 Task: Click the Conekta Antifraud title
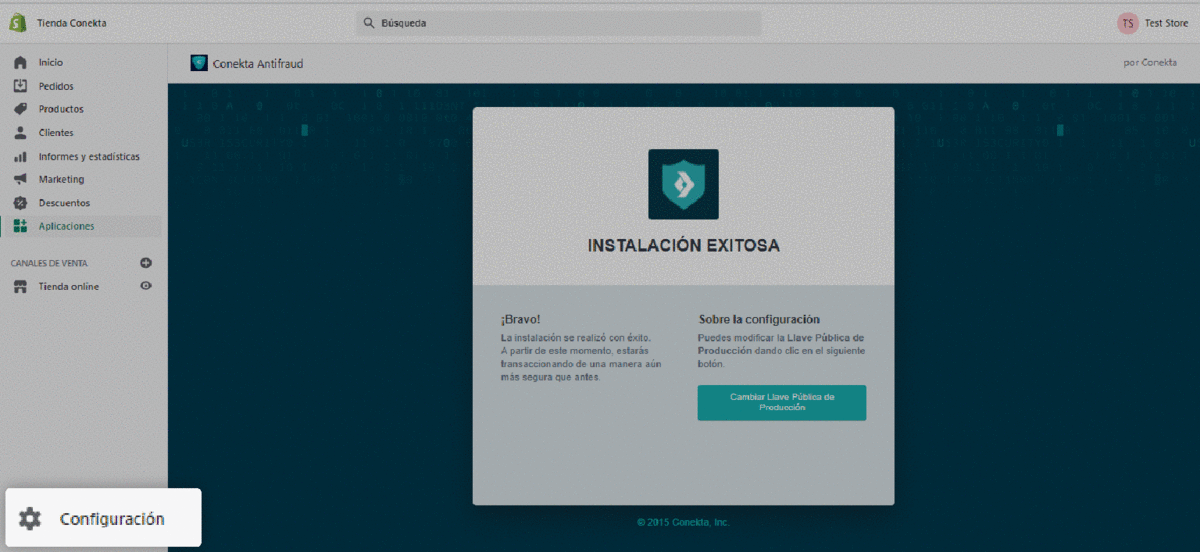258,64
